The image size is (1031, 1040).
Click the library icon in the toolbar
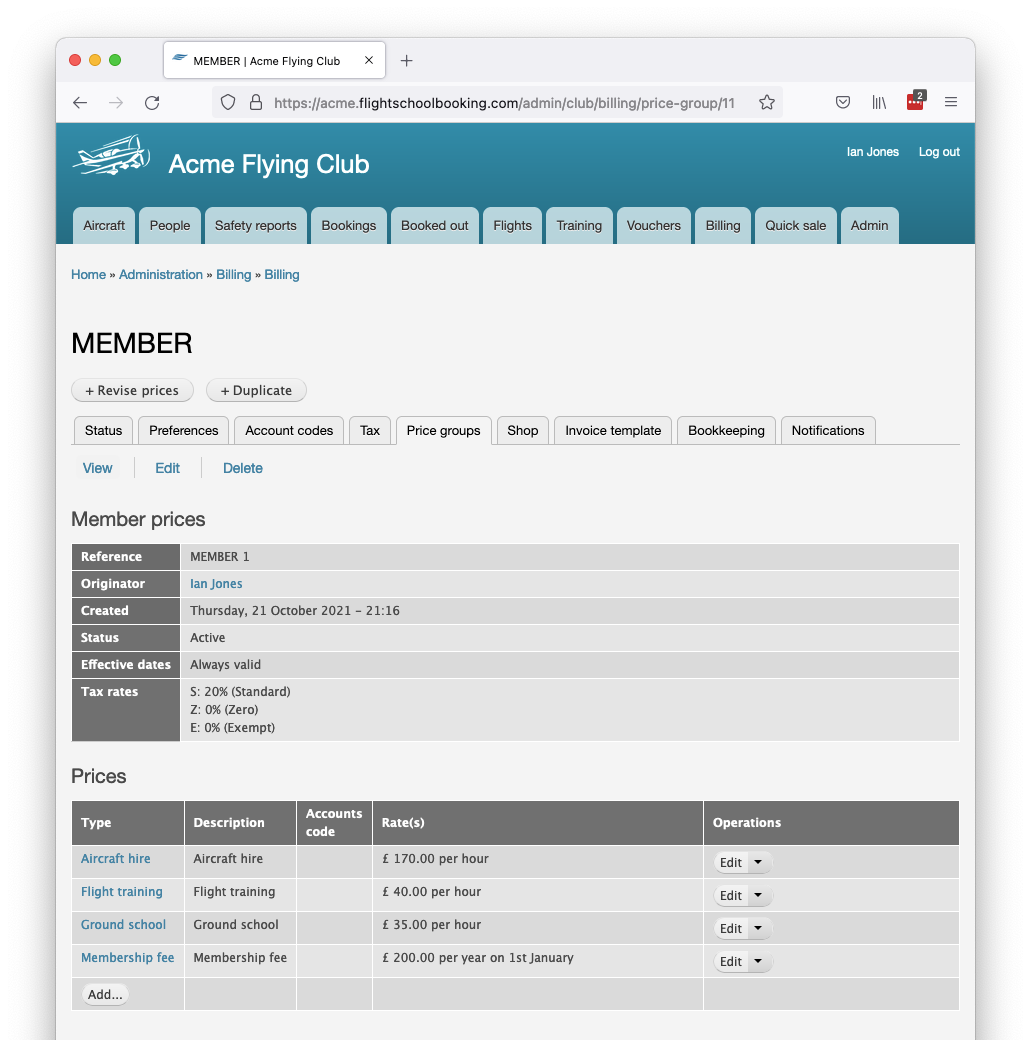click(x=879, y=102)
